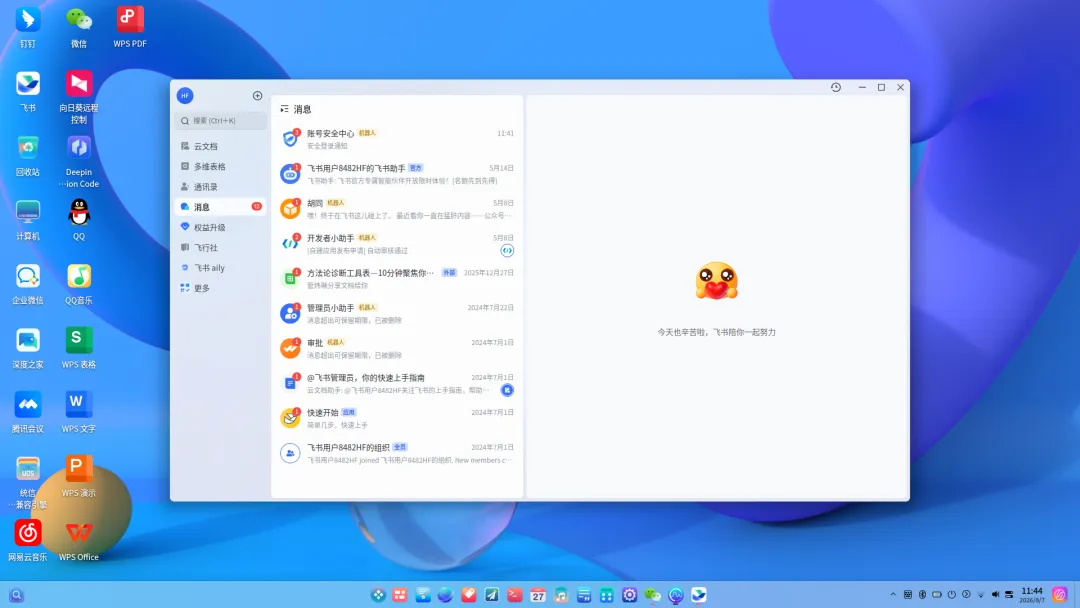Viewport: 1080px width, 608px height.
Task: Toggle the message list filter icon beside 消息
Action: tap(284, 109)
